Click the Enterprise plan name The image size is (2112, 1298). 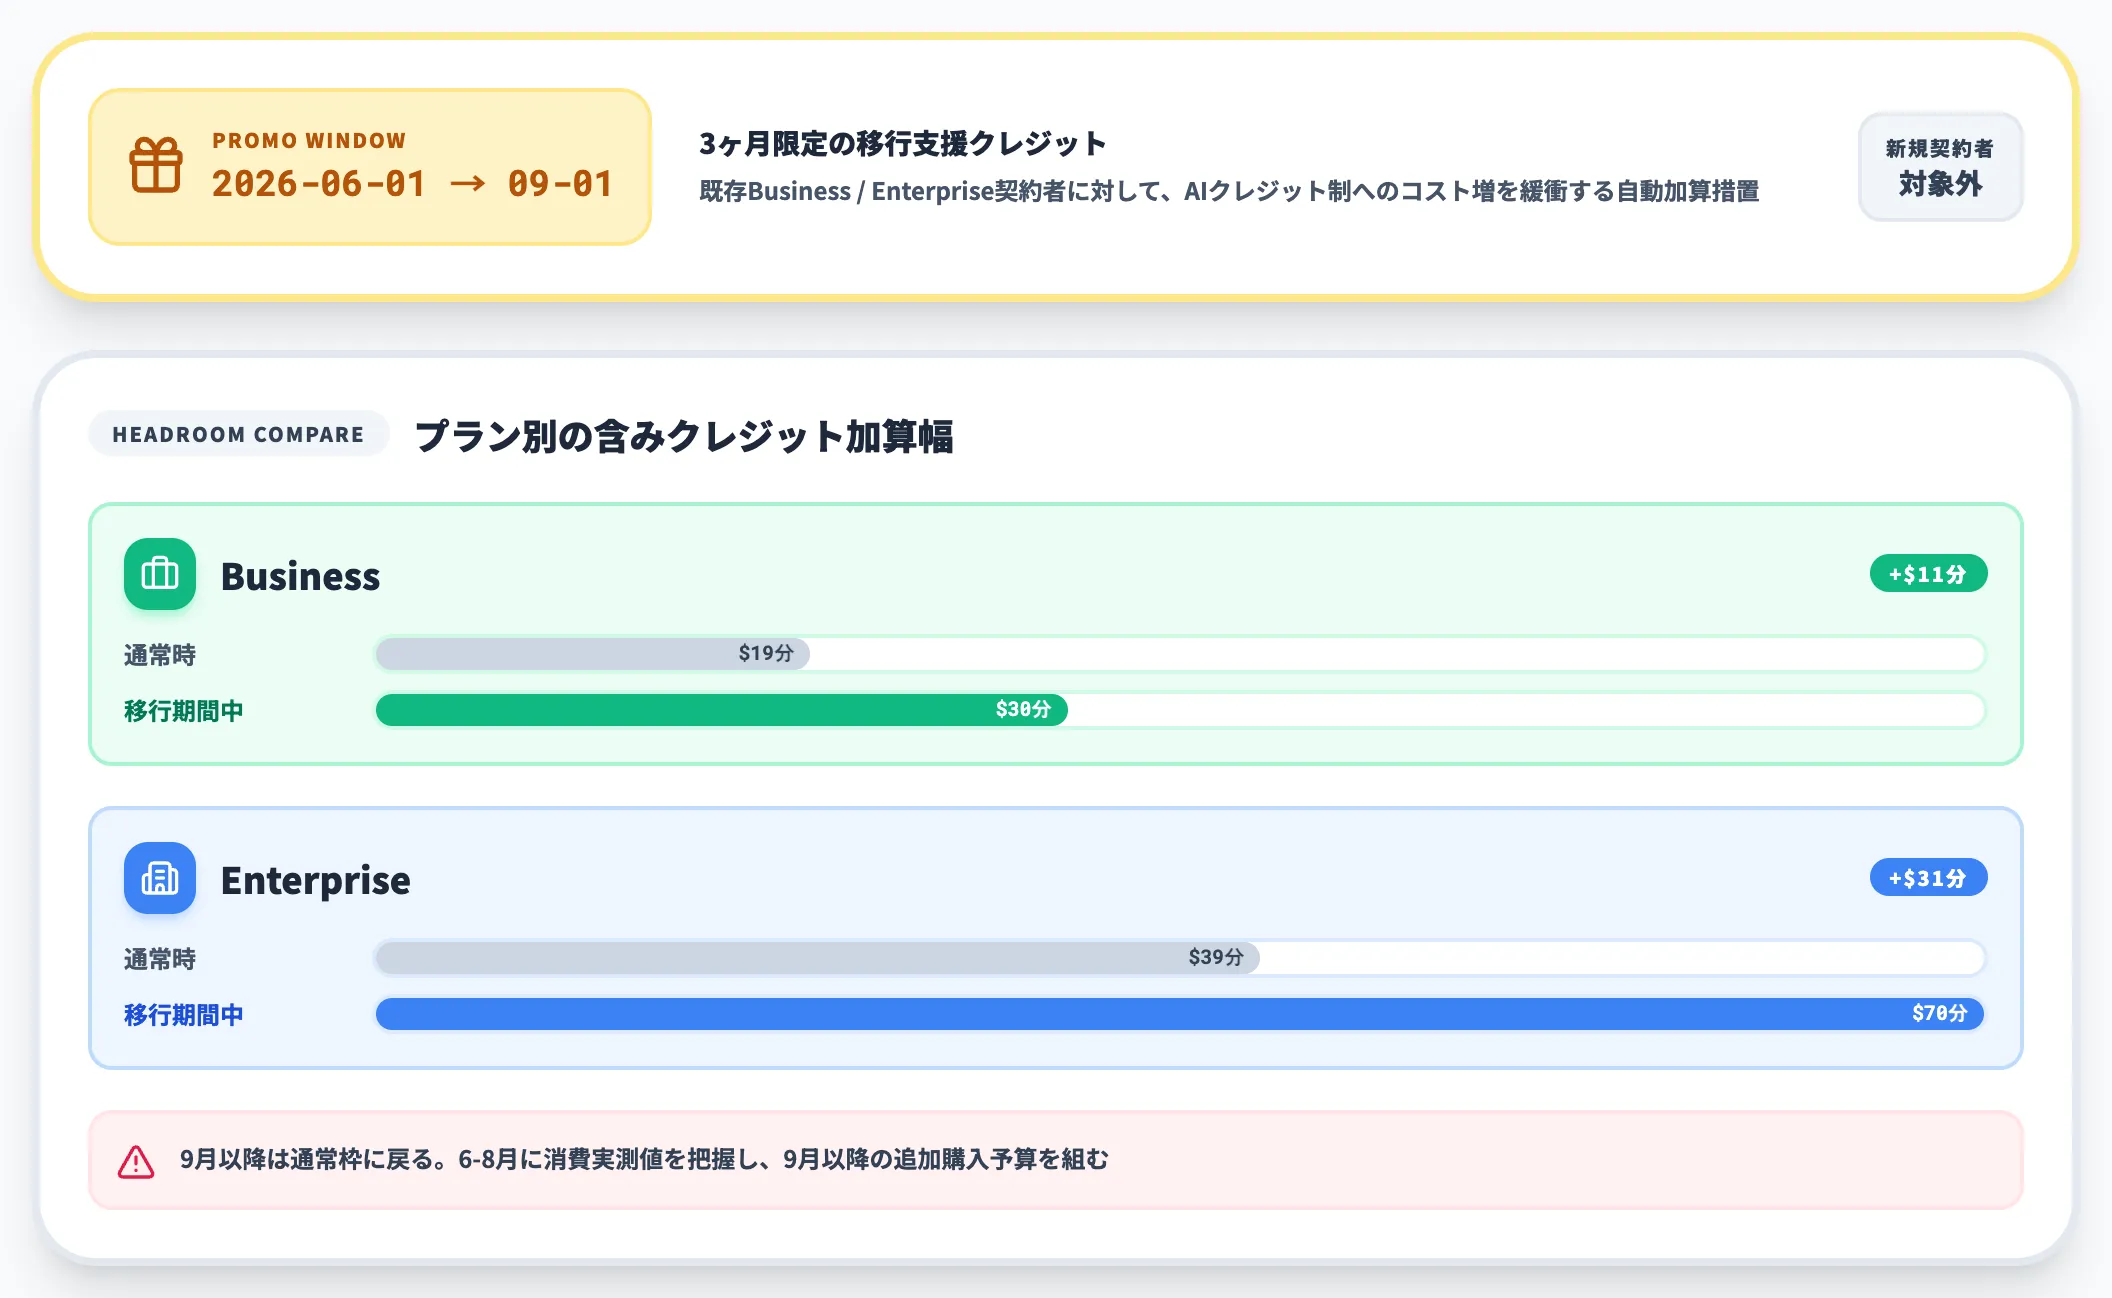coord(315,880)
